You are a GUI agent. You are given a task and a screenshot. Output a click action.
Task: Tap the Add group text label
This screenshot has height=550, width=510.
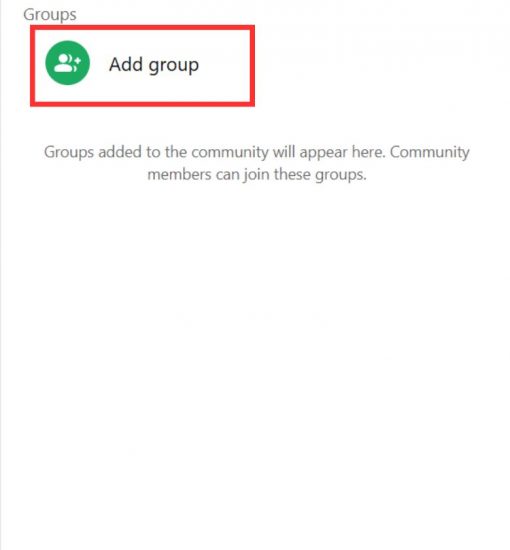tap(154, 65)
